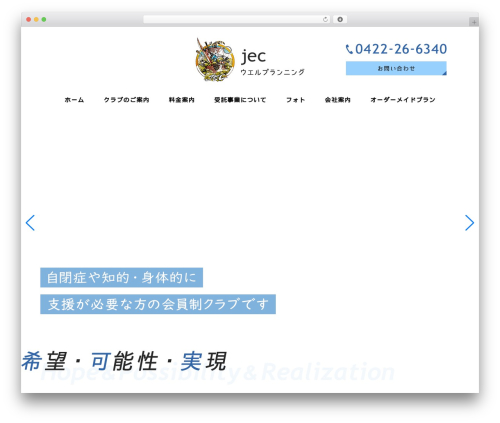The image size is (500, 423).
Task: Open 会社案内 menu item
Action: (338, 100)
